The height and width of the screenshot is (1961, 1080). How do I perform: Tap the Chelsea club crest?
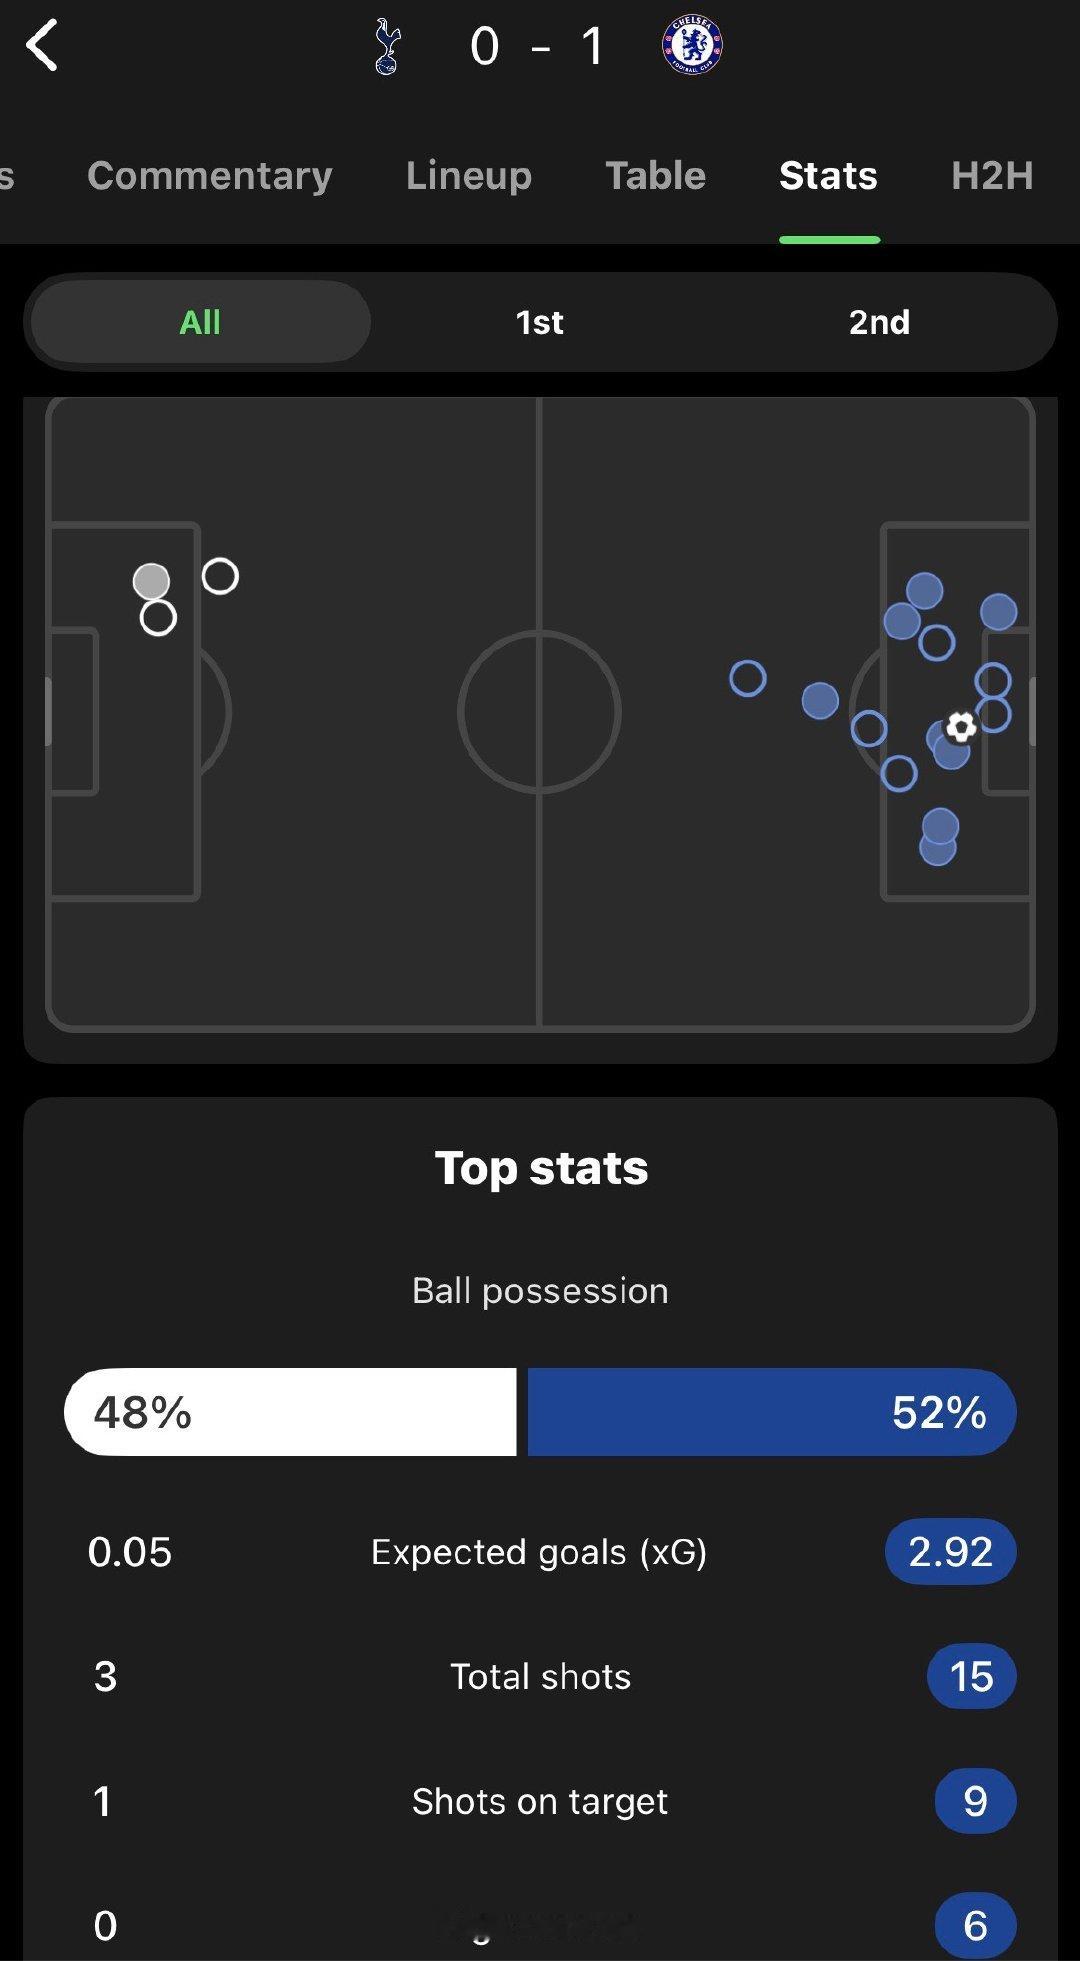[692, 46]
